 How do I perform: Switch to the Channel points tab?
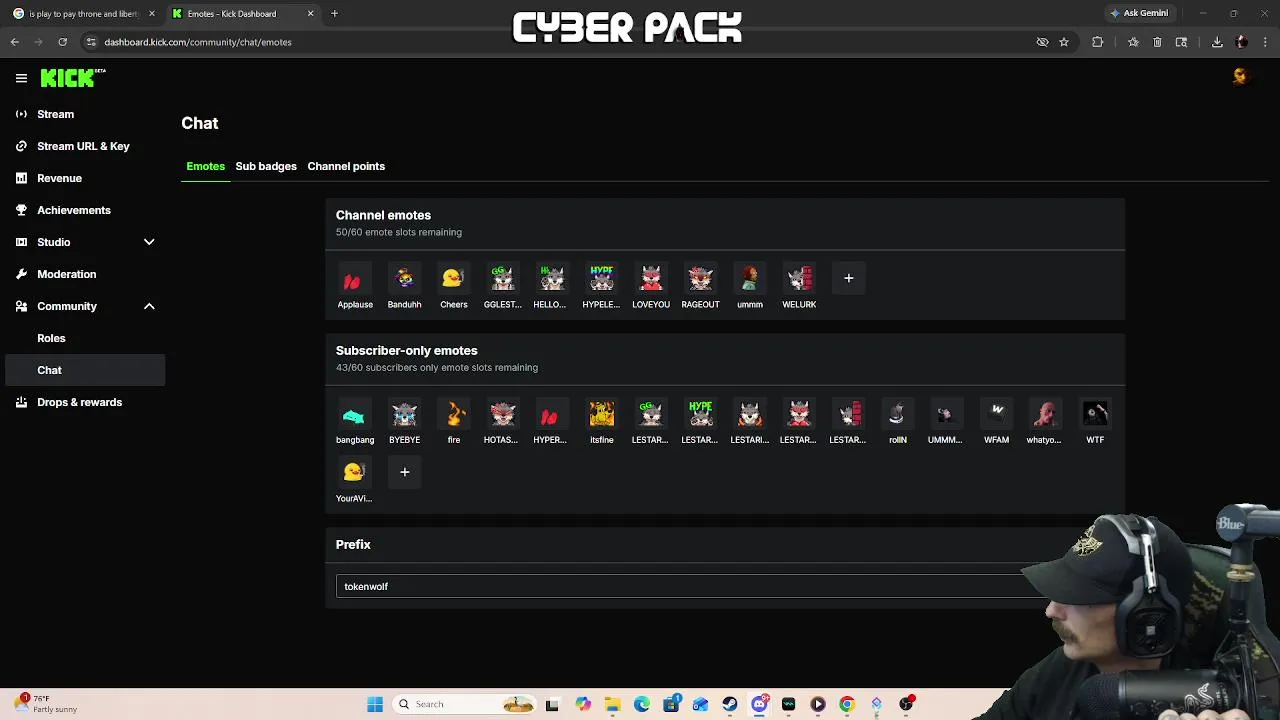tap(346, 166)
